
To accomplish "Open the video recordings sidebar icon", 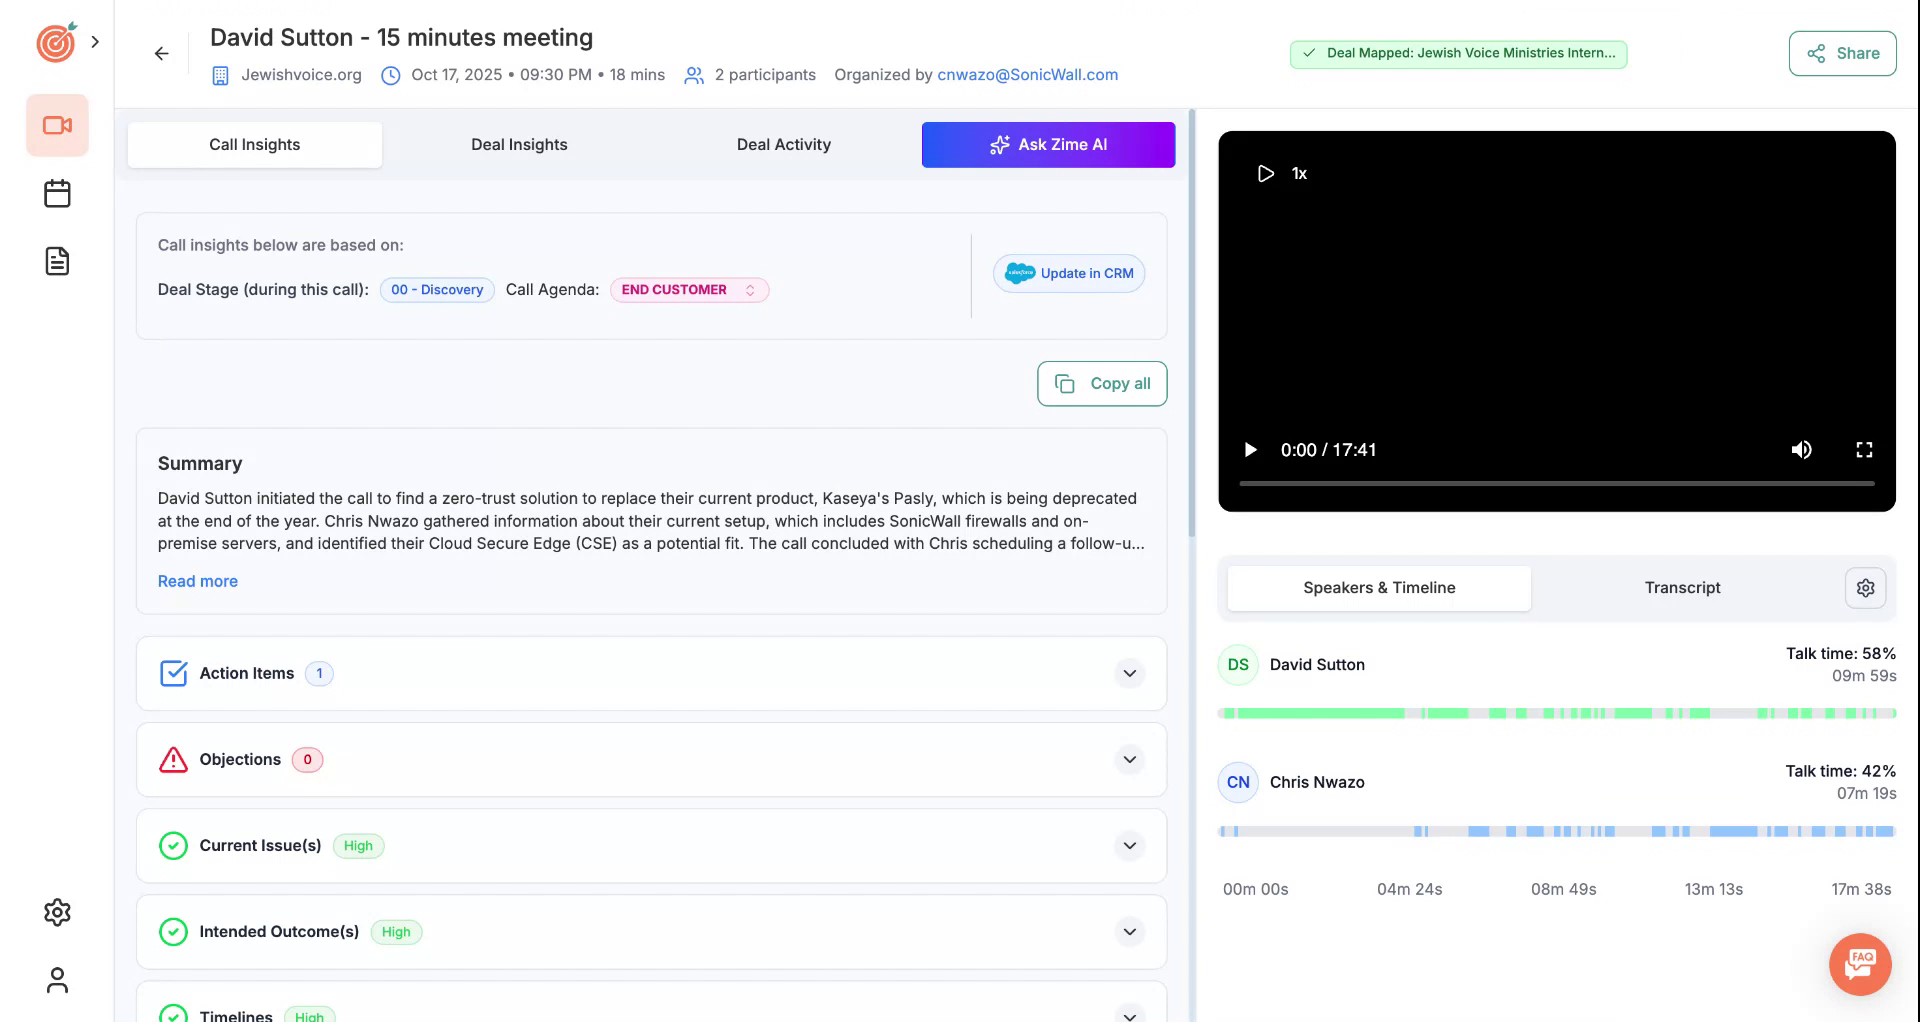I will [57, 126].
